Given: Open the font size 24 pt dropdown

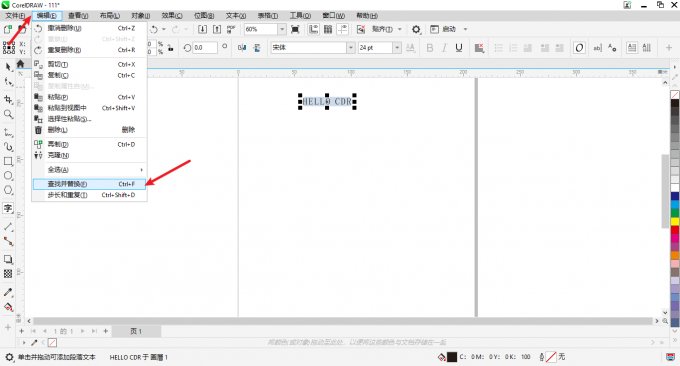Looking at the screenshot, I should [397, 47].
